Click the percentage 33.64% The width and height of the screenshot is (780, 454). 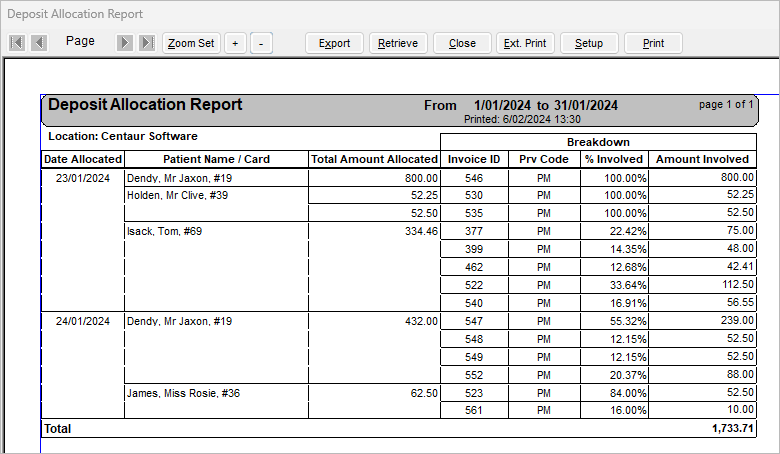point(628,285)
